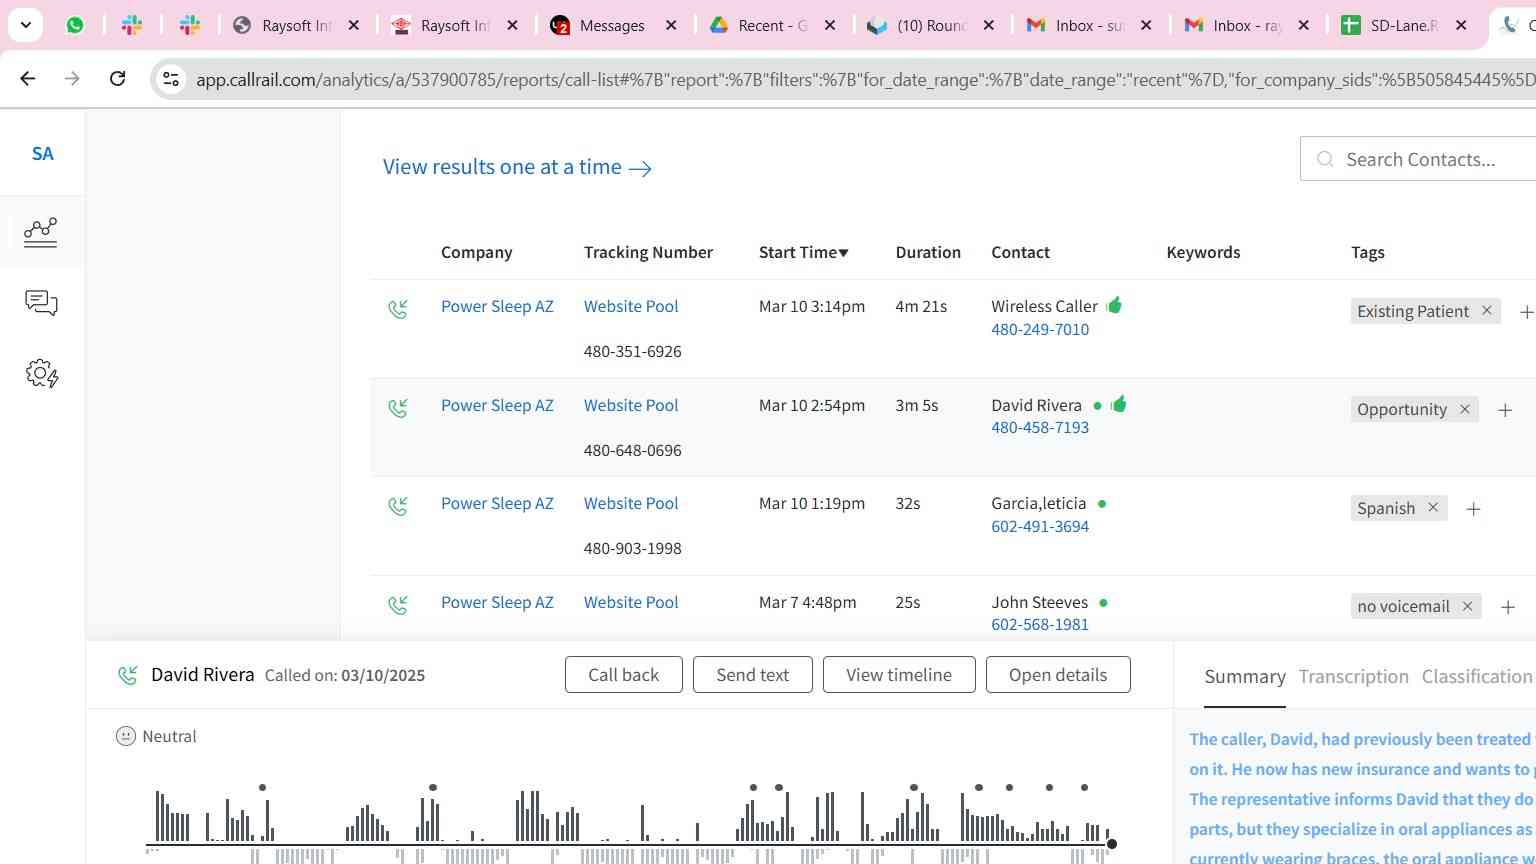This screenshot has height=864, width=1536.
Task: Click inbound call icon for John Steeves row
Action: point(398,605)
